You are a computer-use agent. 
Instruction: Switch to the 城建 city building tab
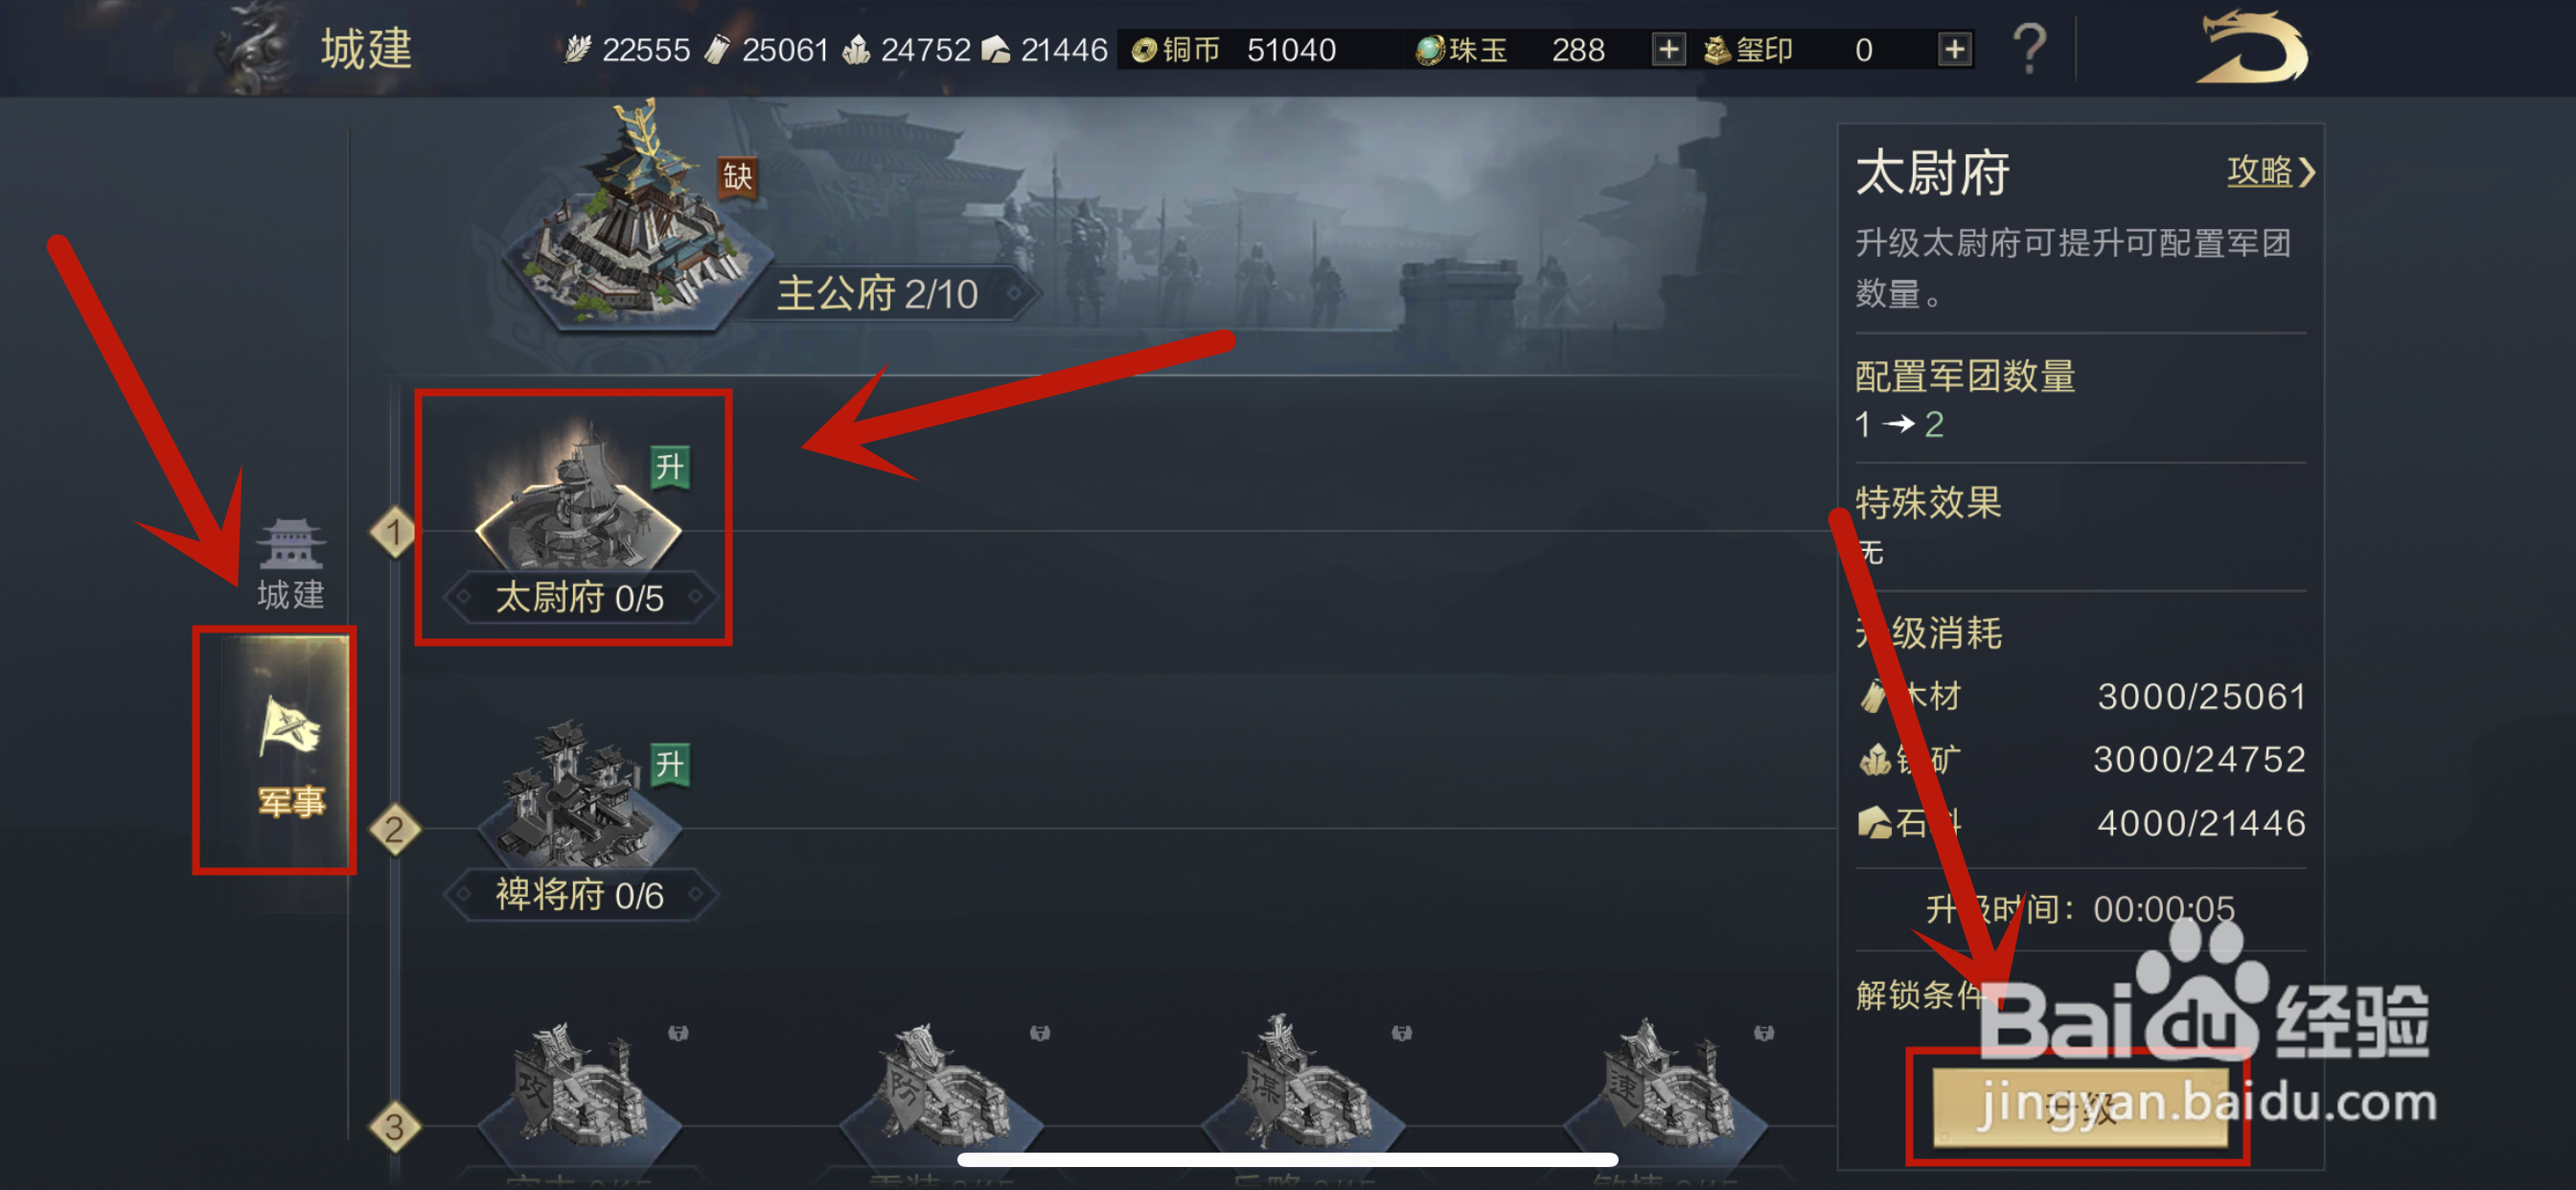pyautogui.click(x=290, y=565)
